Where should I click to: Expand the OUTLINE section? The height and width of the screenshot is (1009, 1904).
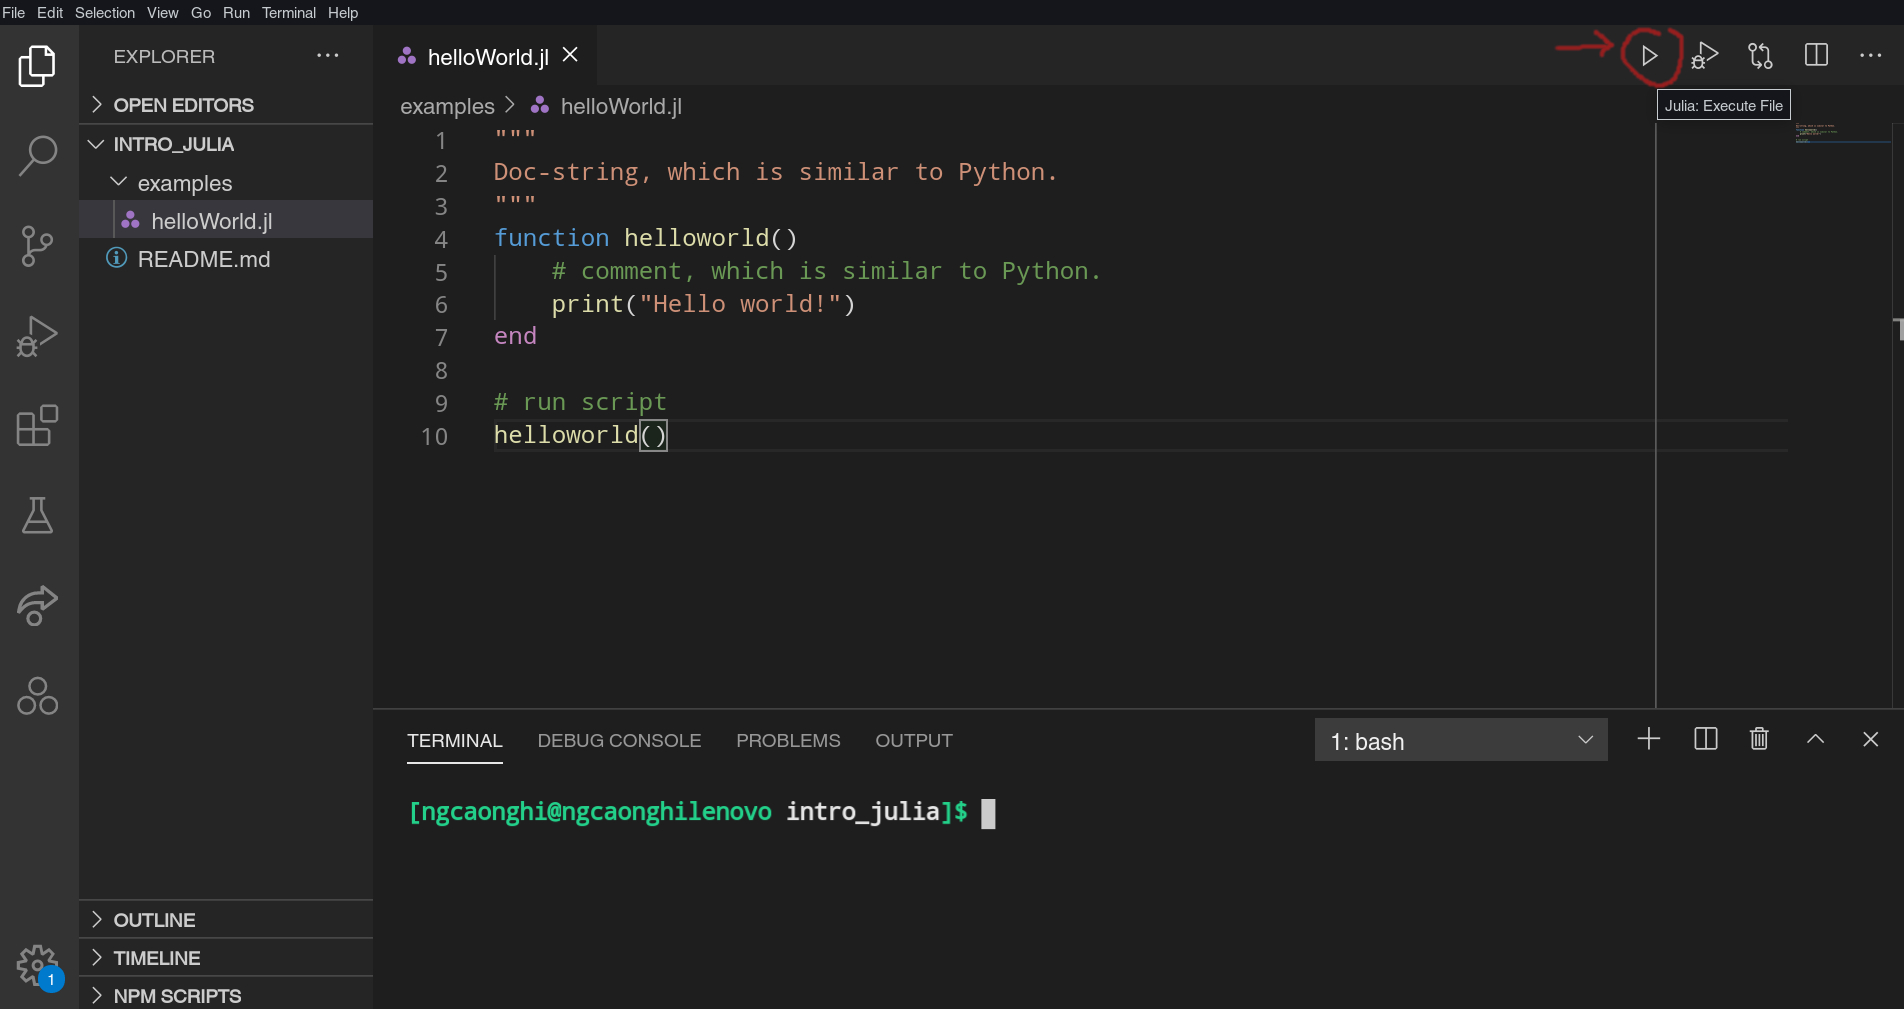point(226,920)
